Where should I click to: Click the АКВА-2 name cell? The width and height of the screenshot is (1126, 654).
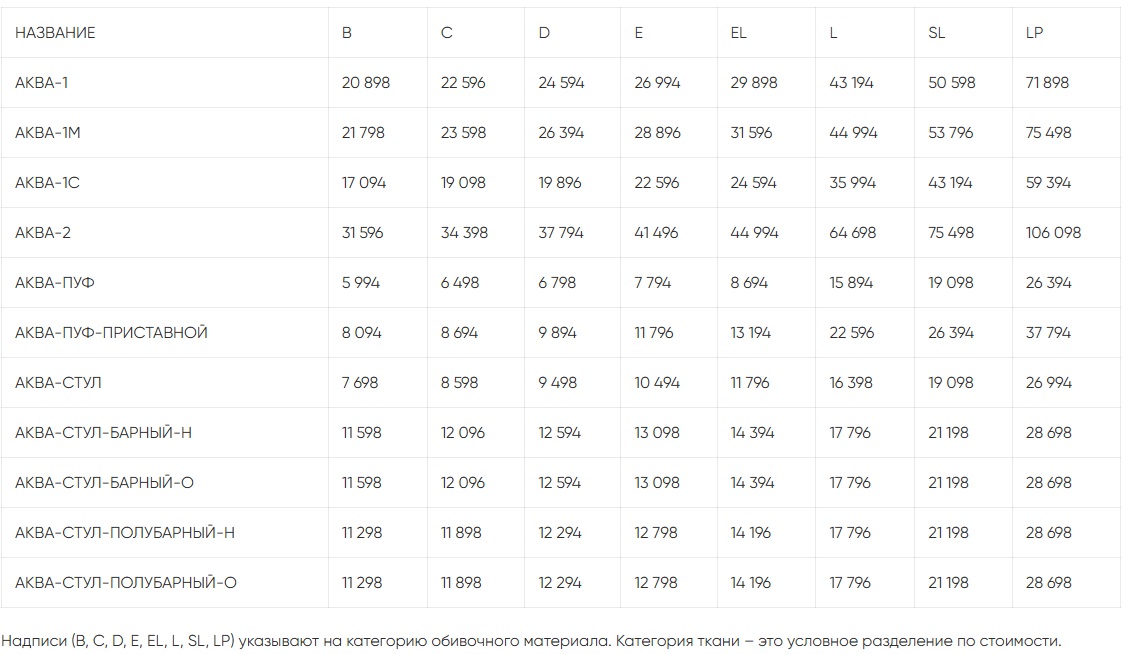tap(43, 233)
